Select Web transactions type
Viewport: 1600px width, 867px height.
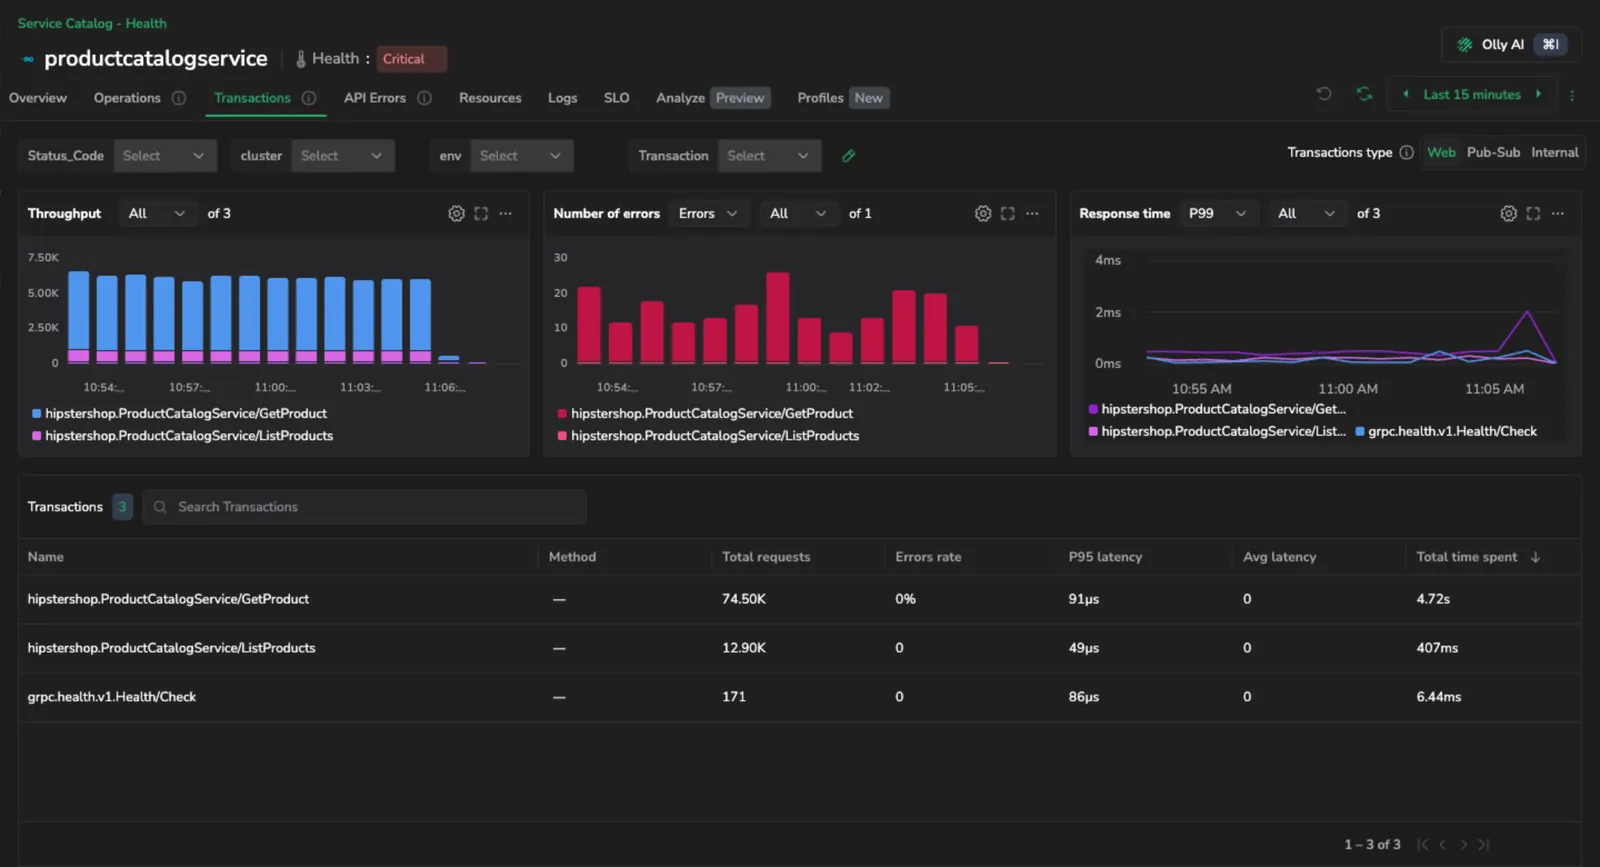tap(1441, 153)
